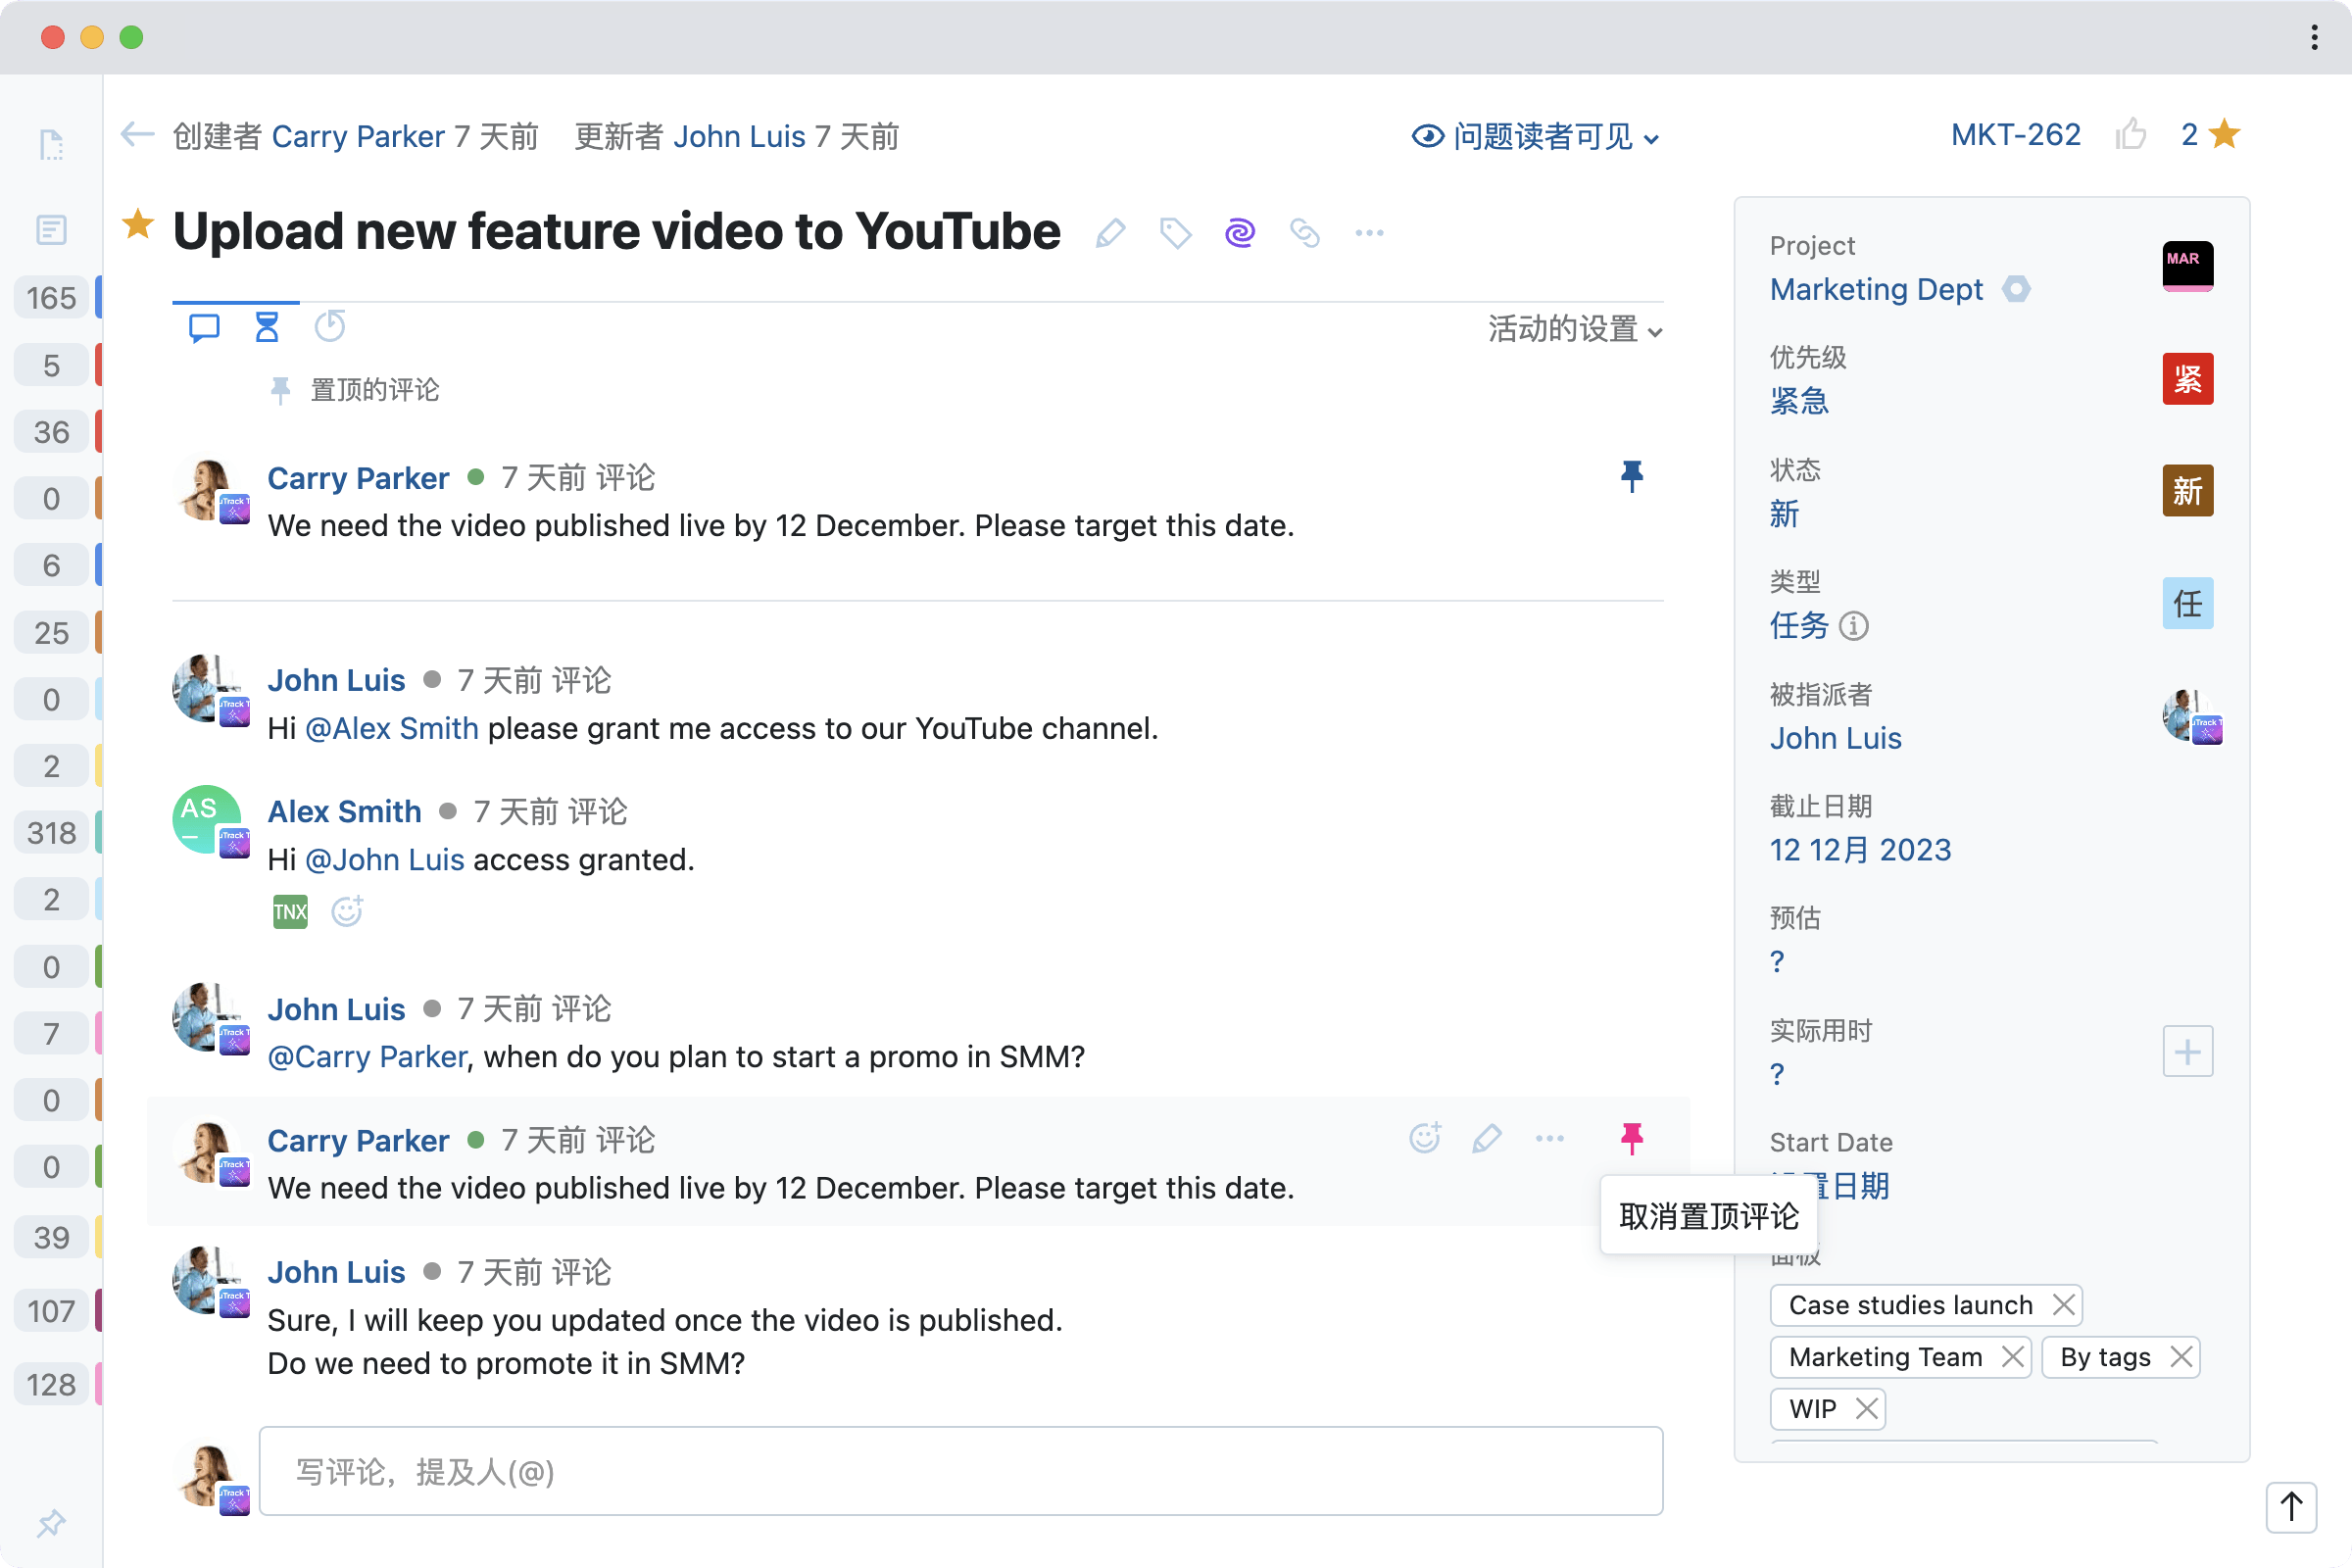Click the comment input field to write a comment
The image size is (2352, 1568).
[960, 1471]
